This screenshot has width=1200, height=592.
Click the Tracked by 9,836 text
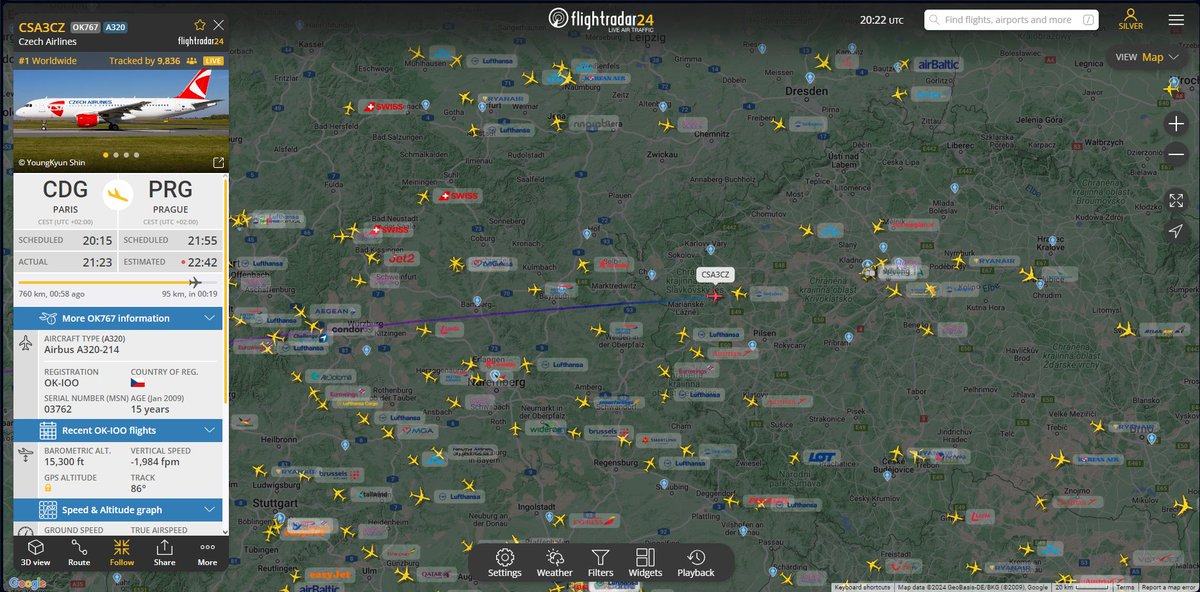[146, 61]
